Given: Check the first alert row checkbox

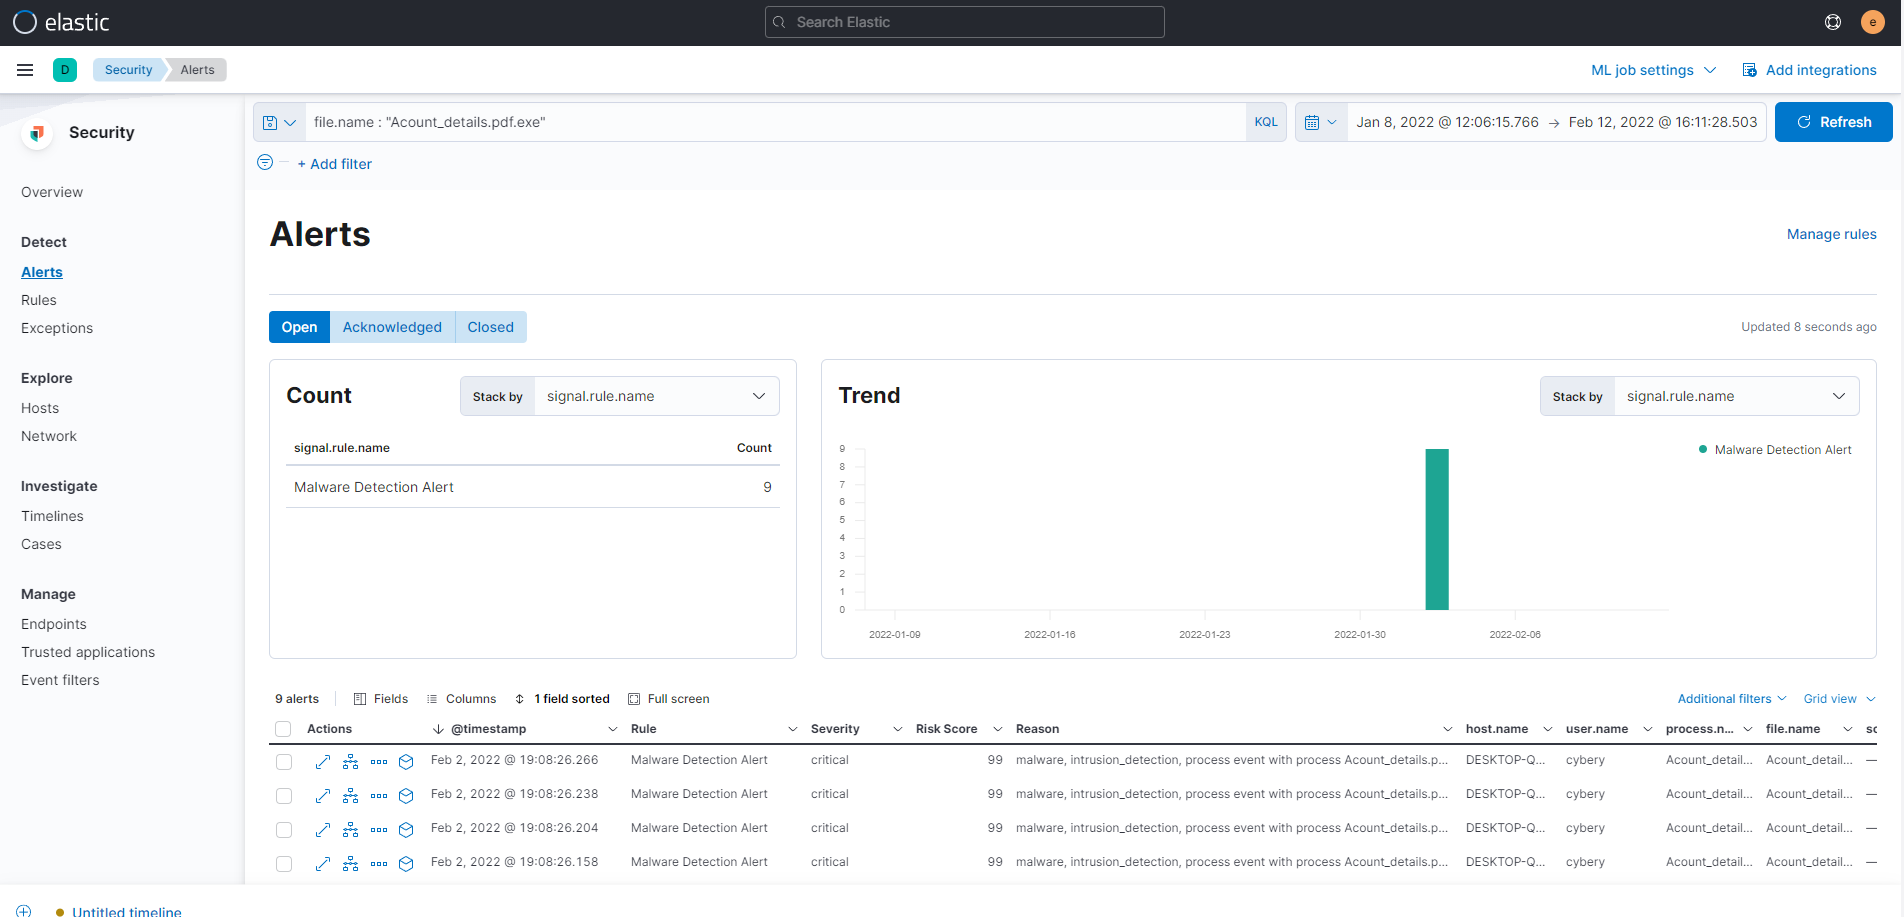Looking at the screenshot, I should click(284, 762).
